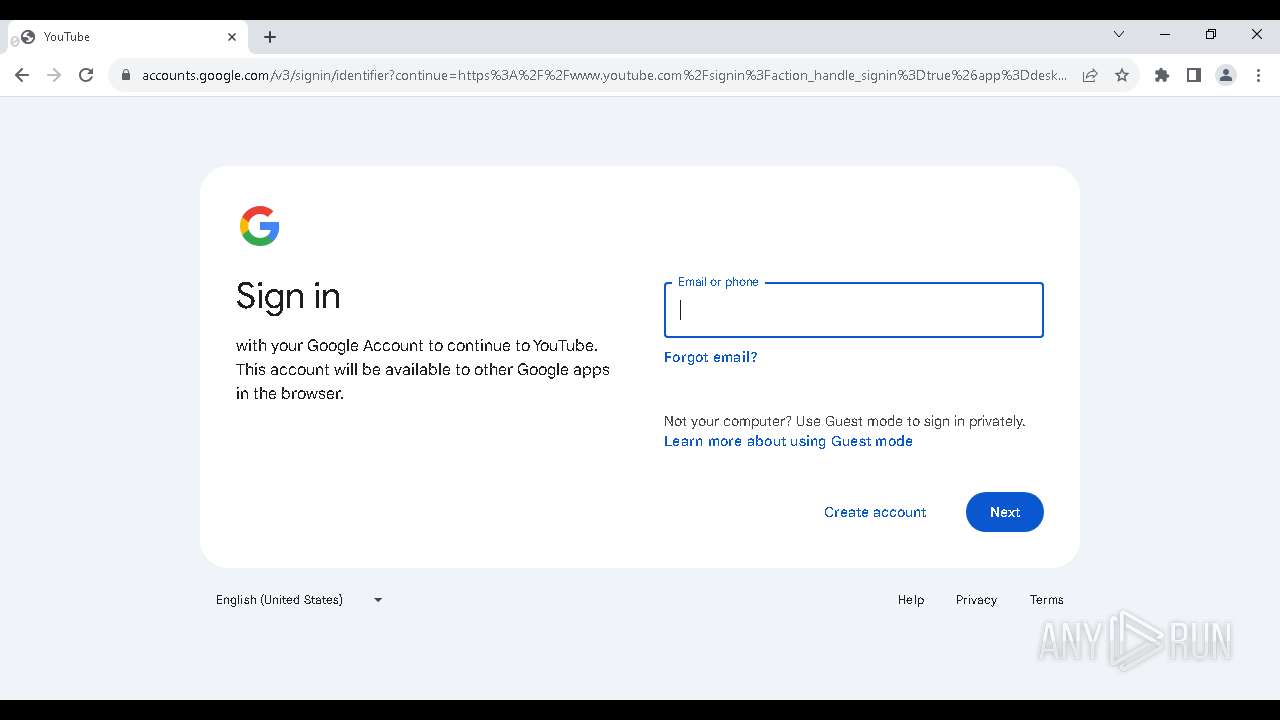Click the Sign in heading
This screenshot has width=1280, height=720.
click(288, 296)
